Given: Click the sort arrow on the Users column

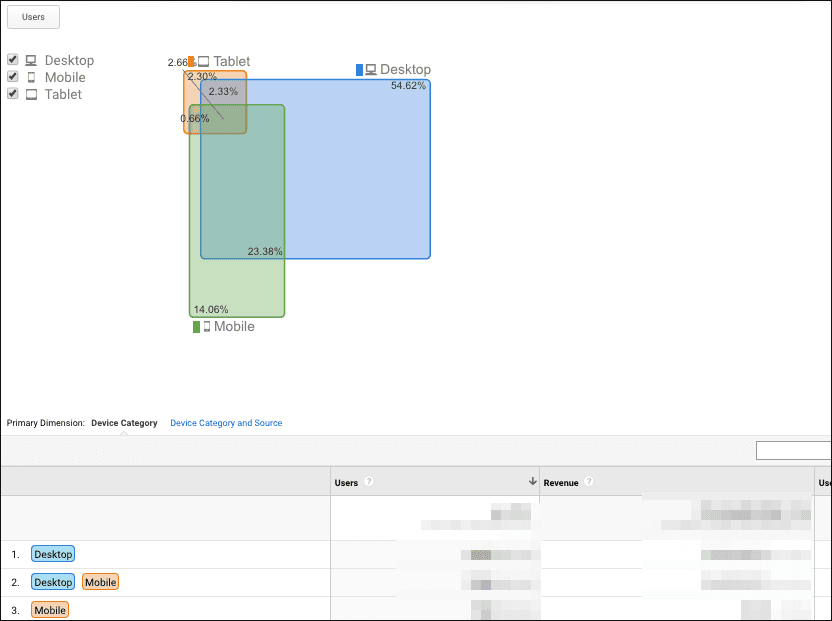Looking at the screenshot, I should (x=533, y=480).
